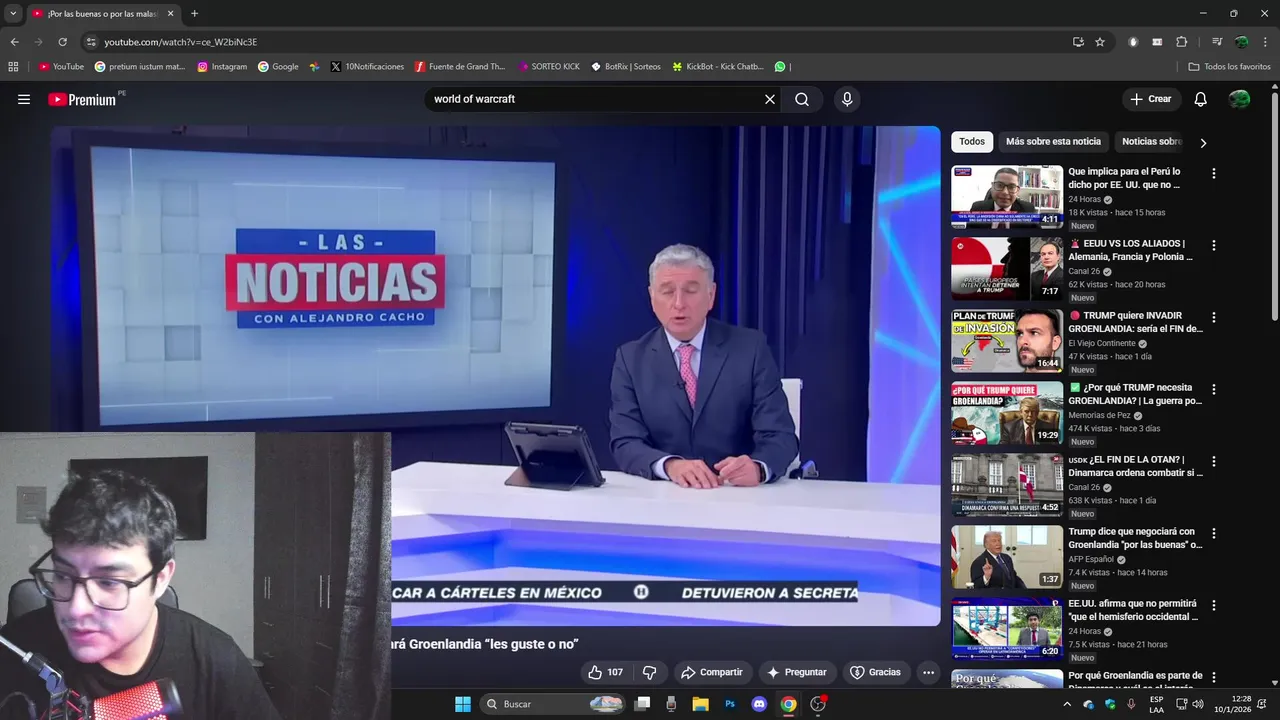
Task: Dislike the video with thumbs down
Action: pyautogui.click(x=649, y=672)
